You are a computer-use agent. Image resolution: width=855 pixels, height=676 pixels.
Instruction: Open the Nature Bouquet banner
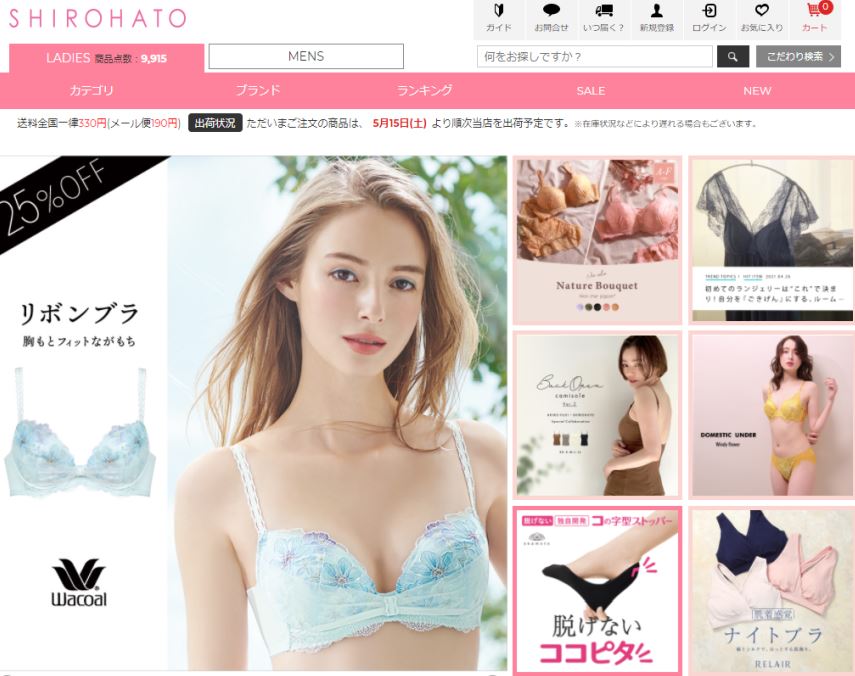597,240
